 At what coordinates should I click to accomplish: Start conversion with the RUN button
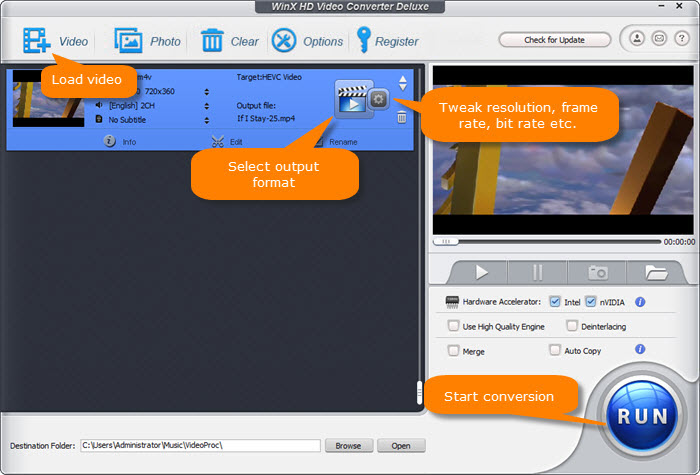(642, 416)
